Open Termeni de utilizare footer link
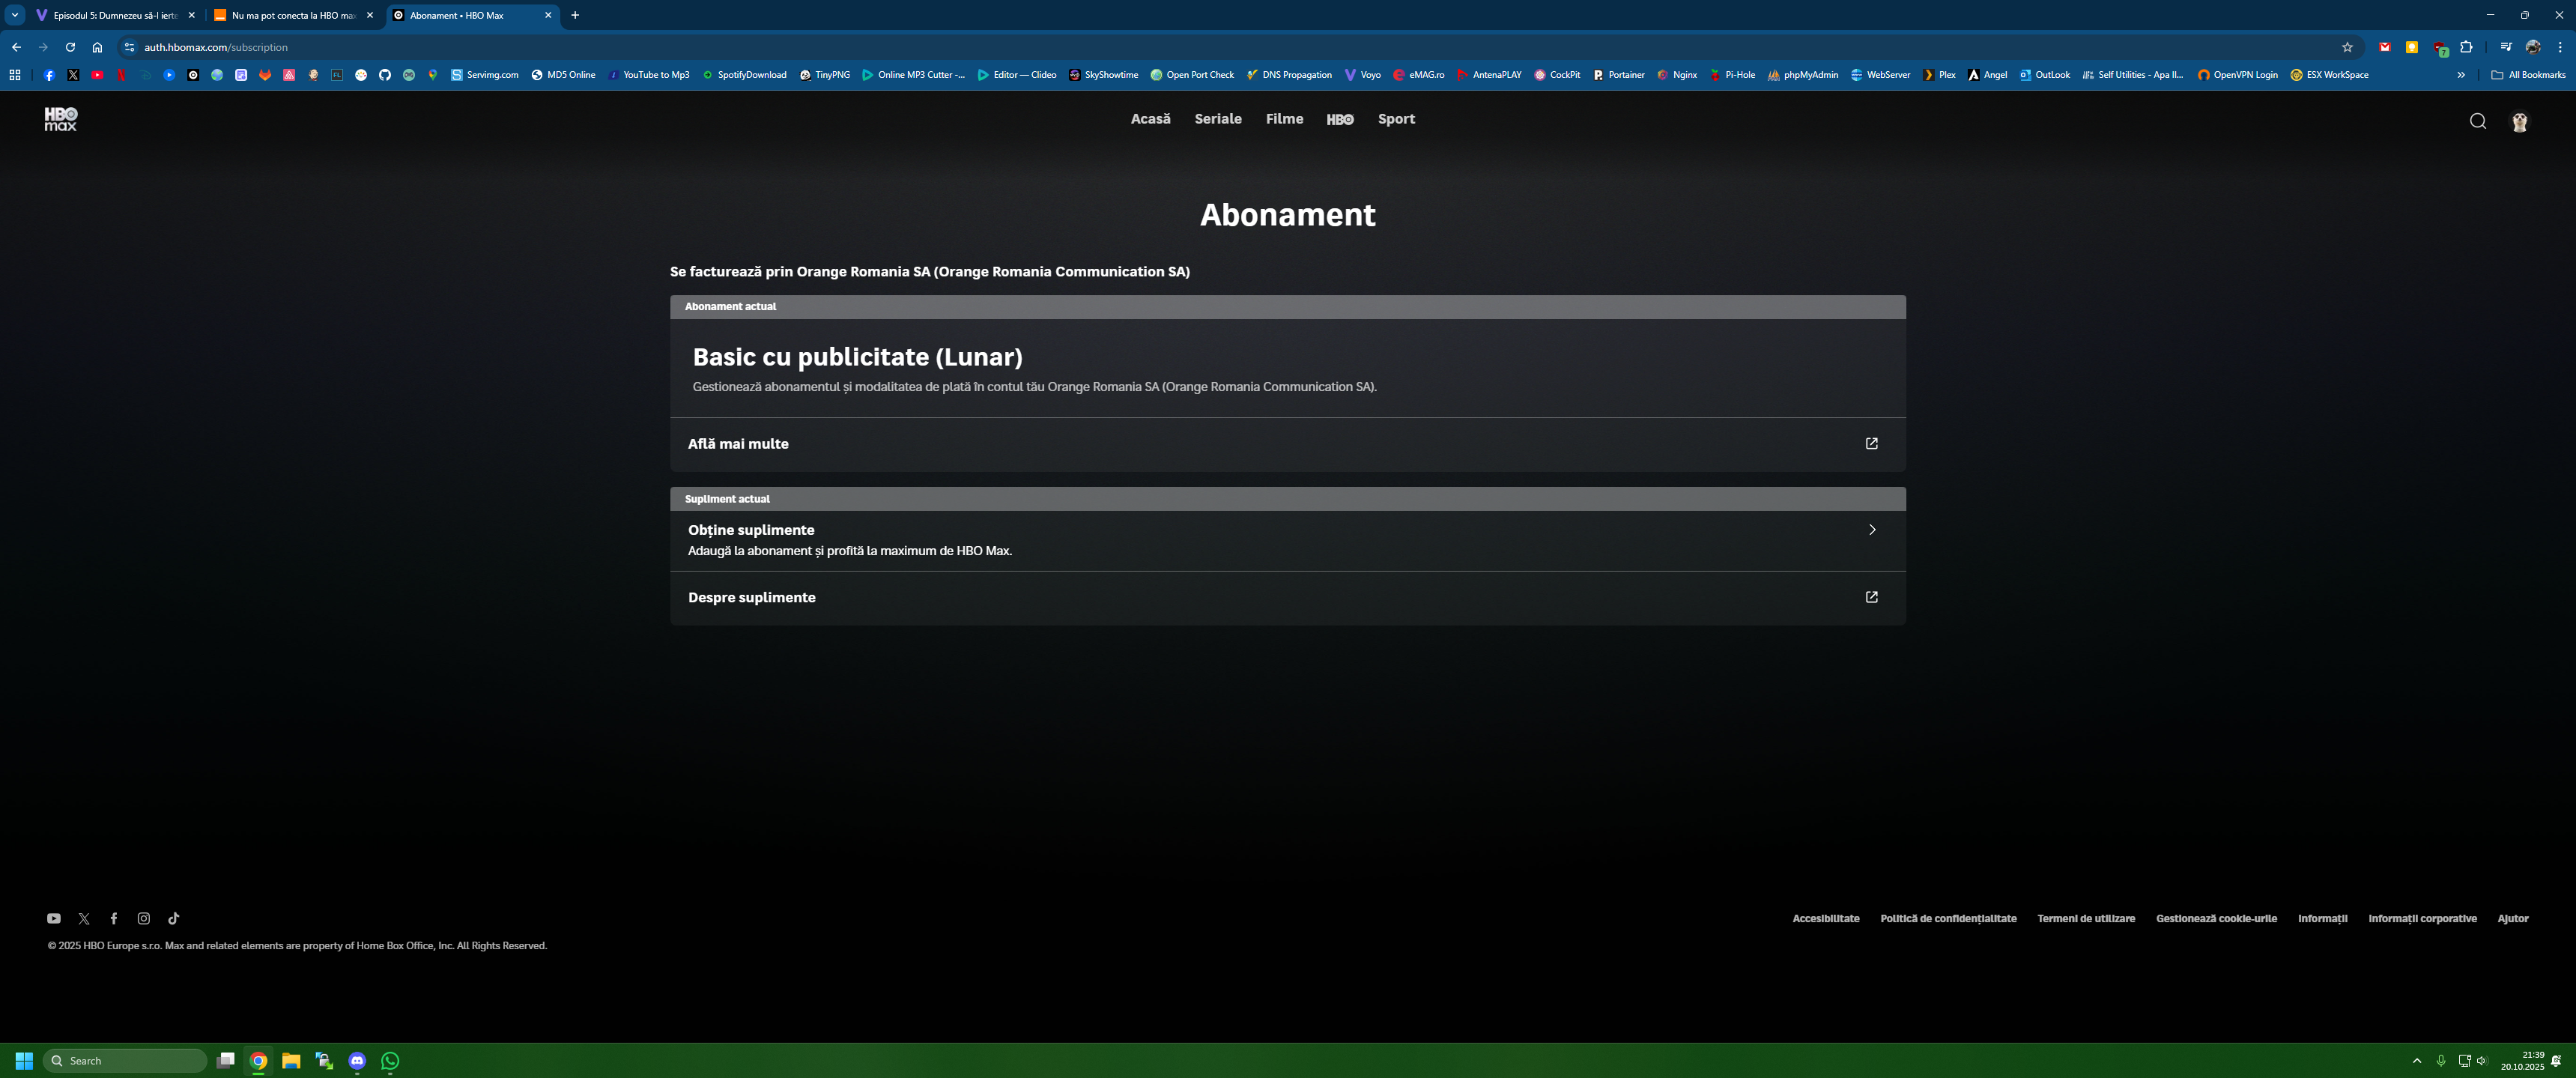 tap(2085, 918)
